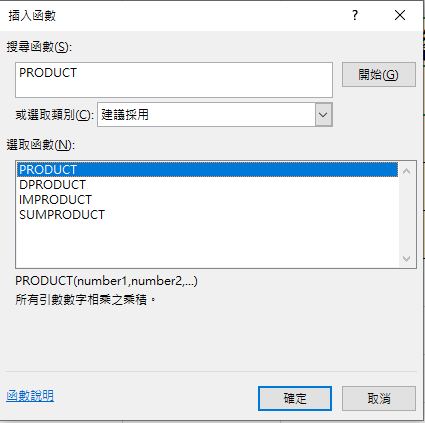Cancel with the 取消 button

379,399
